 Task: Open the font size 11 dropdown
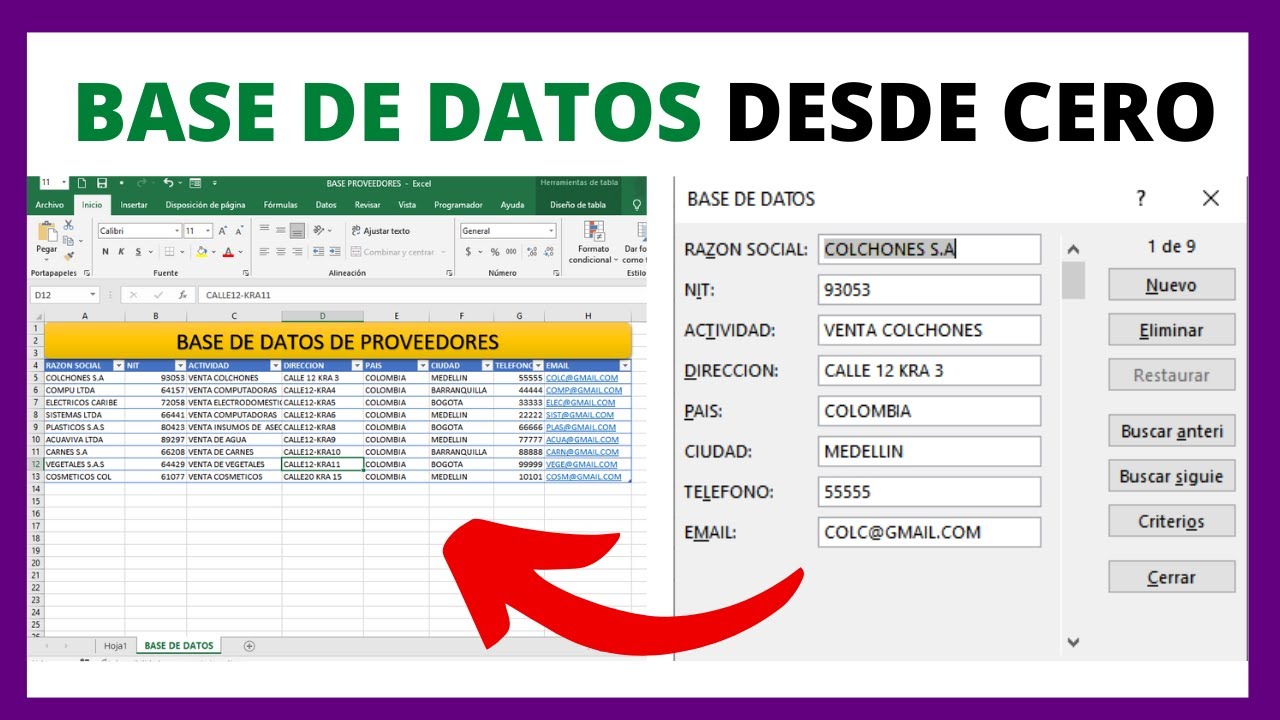click(x=208, y=231)
